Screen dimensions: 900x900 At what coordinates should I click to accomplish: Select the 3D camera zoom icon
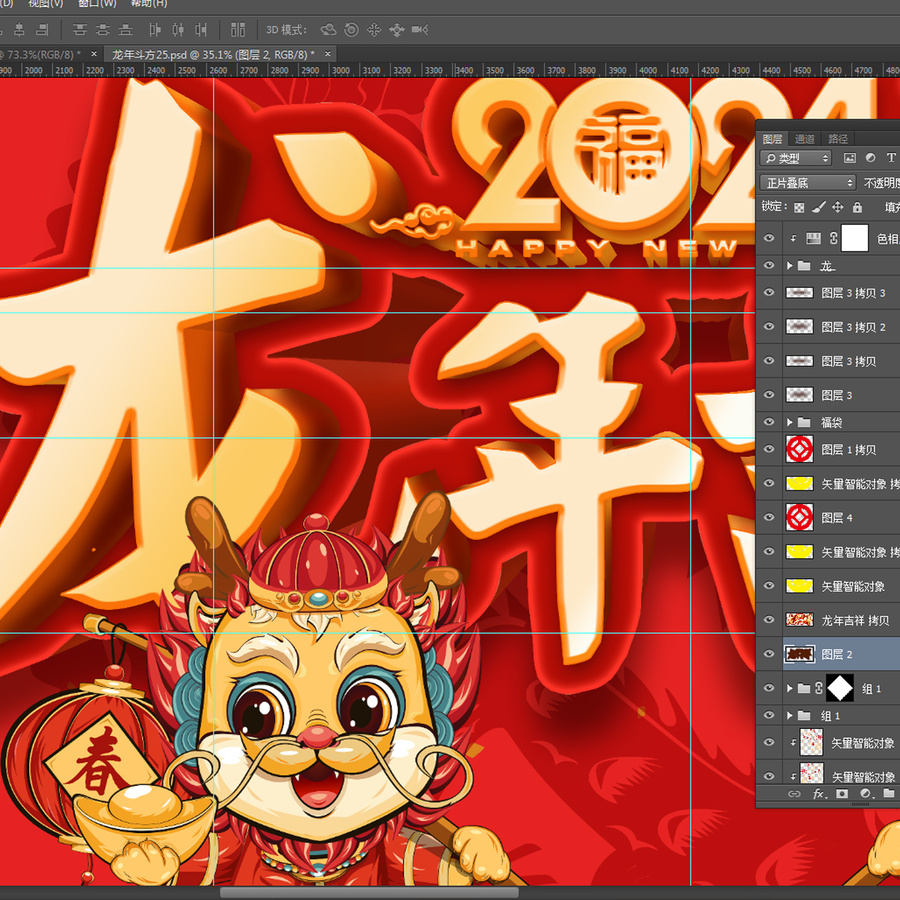tap(420, 29)
